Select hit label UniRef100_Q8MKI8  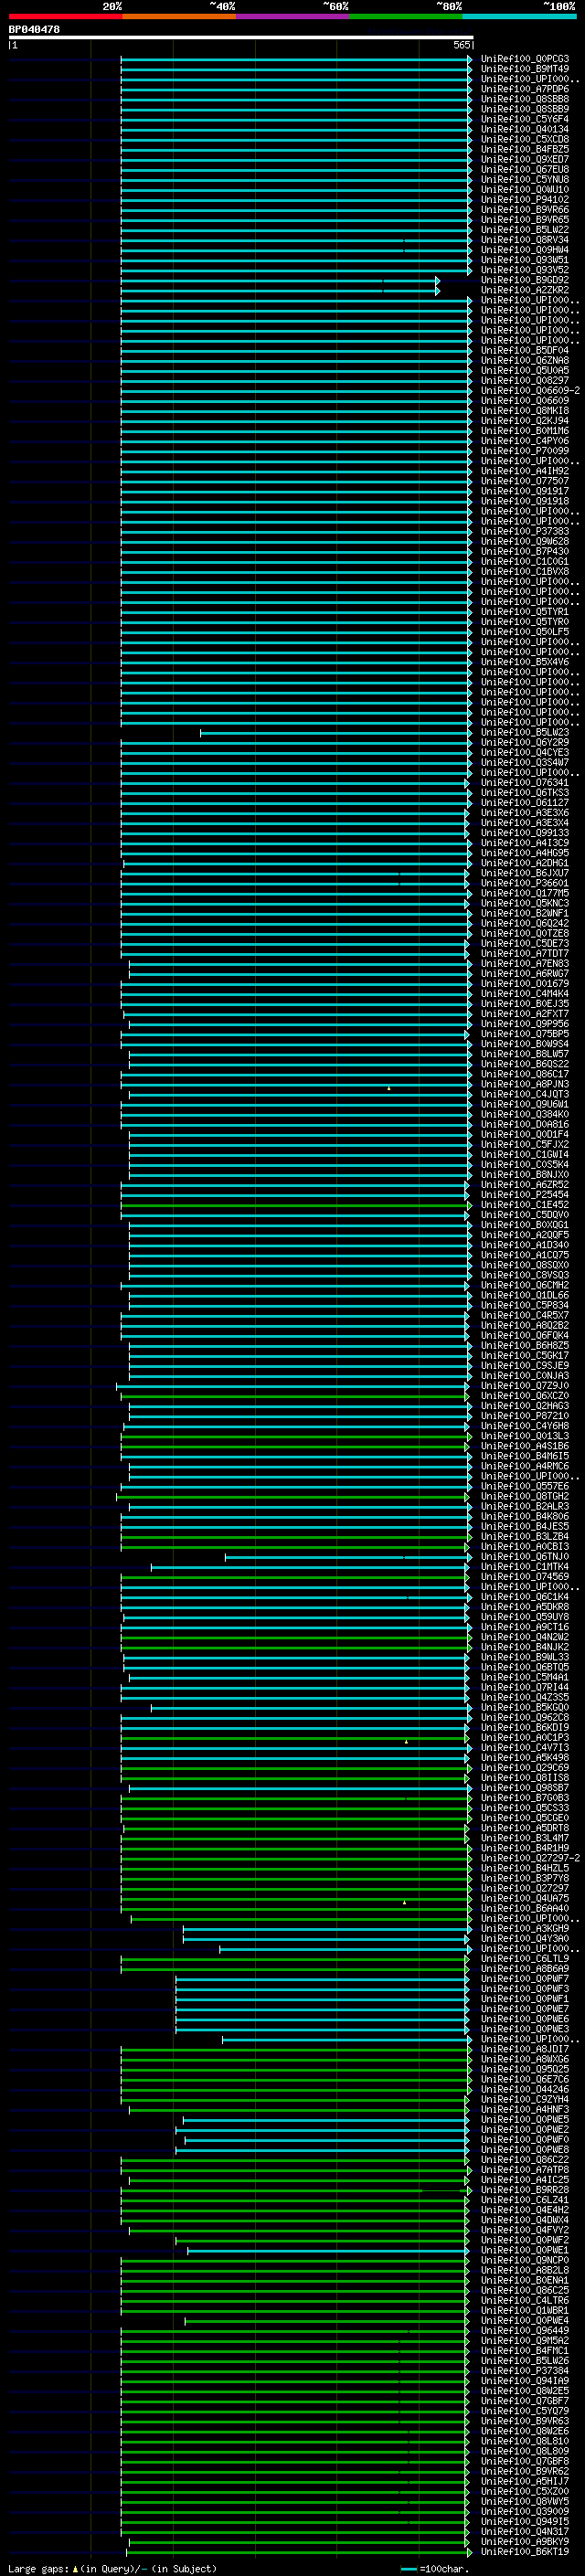coord(525,411)
